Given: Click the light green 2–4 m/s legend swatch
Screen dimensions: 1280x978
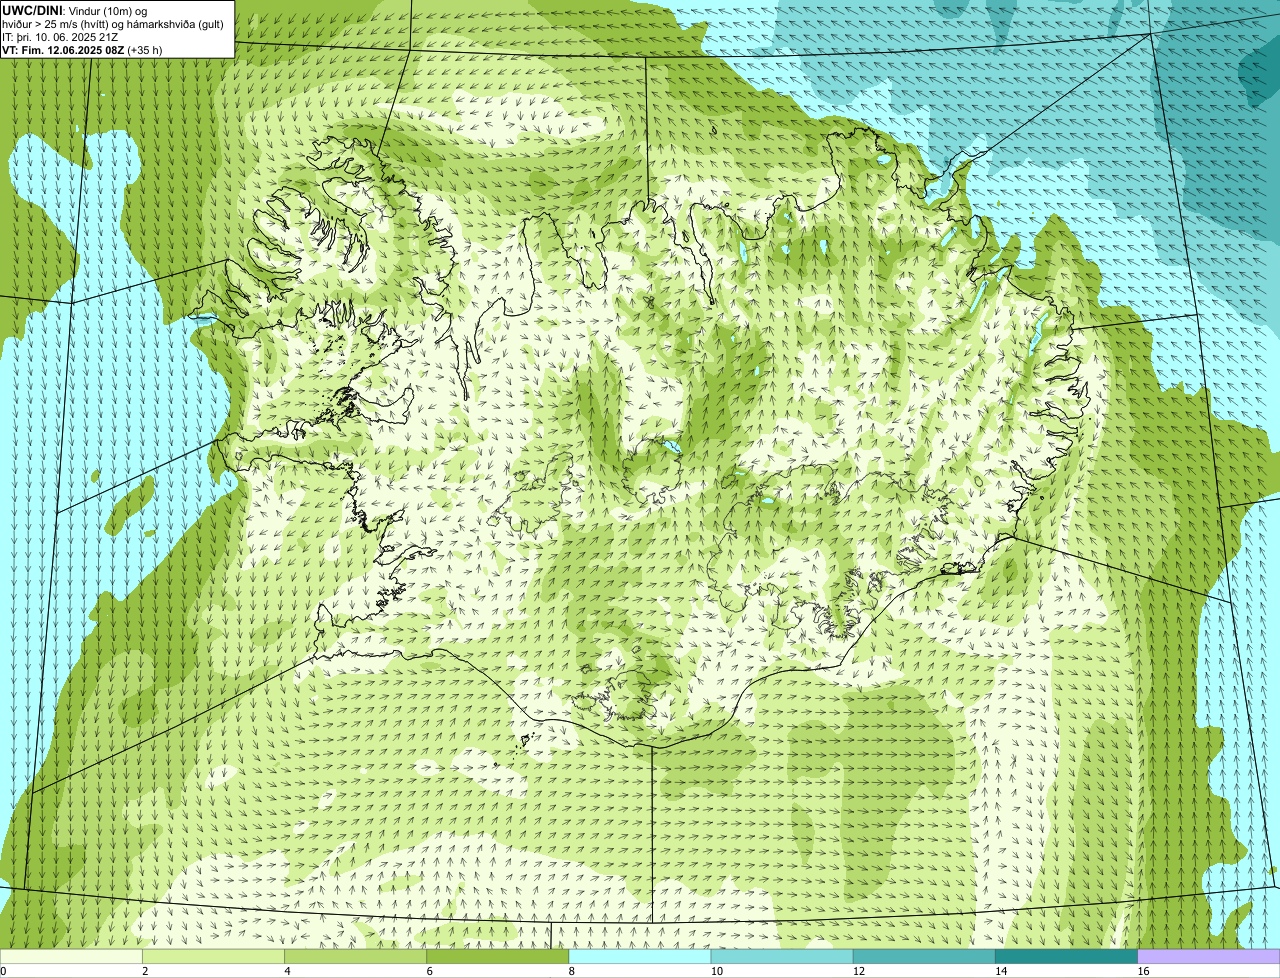Looking at the screenshot, I should (214, 956).
